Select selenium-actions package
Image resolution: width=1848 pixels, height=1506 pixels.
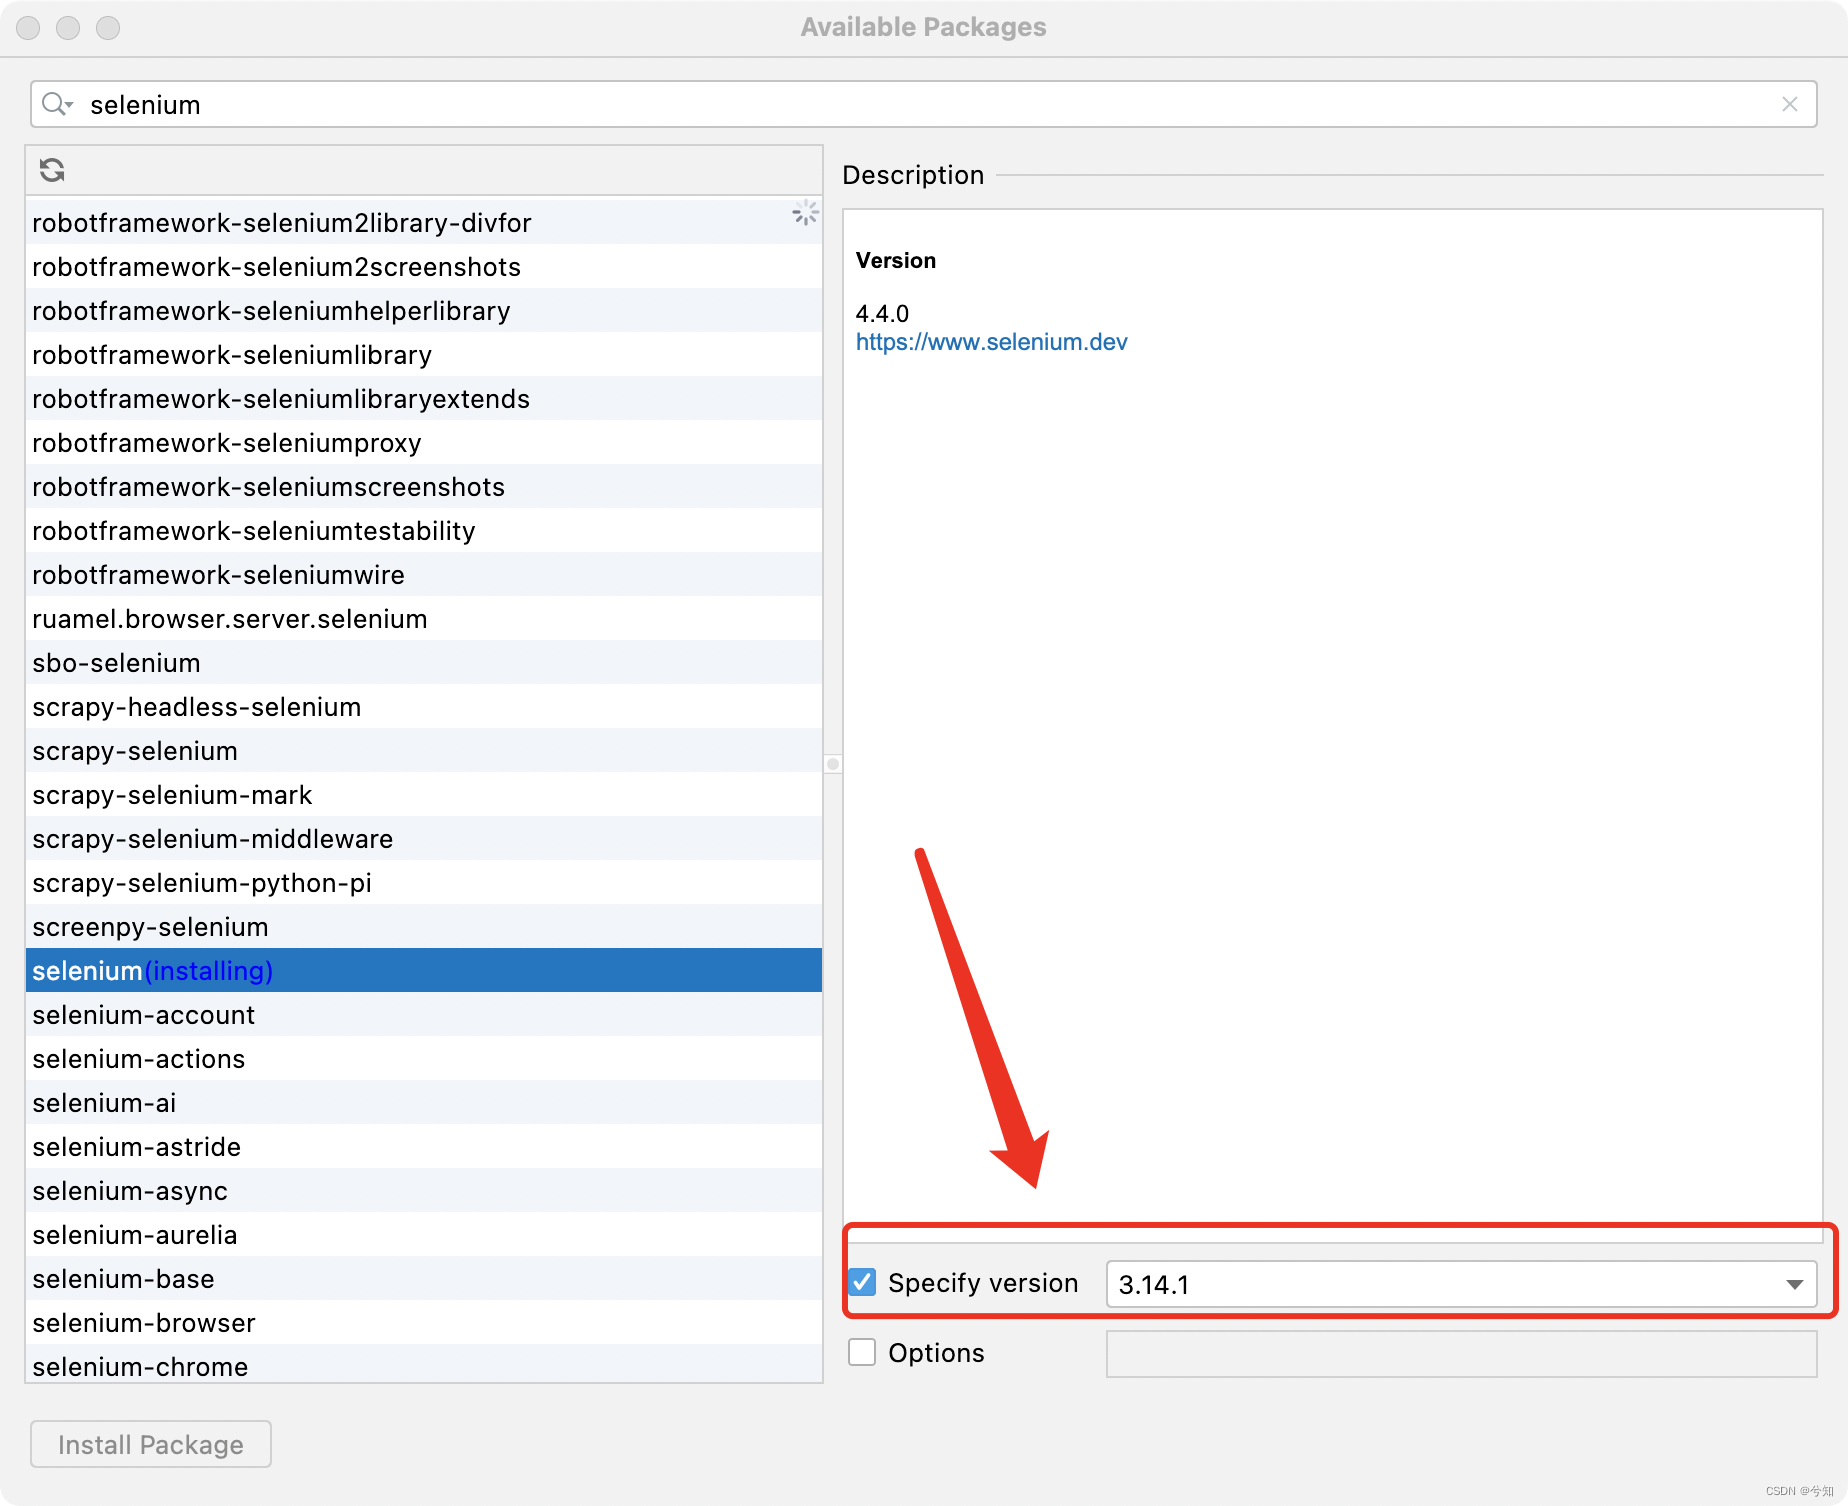click(x=424, y=1058)
